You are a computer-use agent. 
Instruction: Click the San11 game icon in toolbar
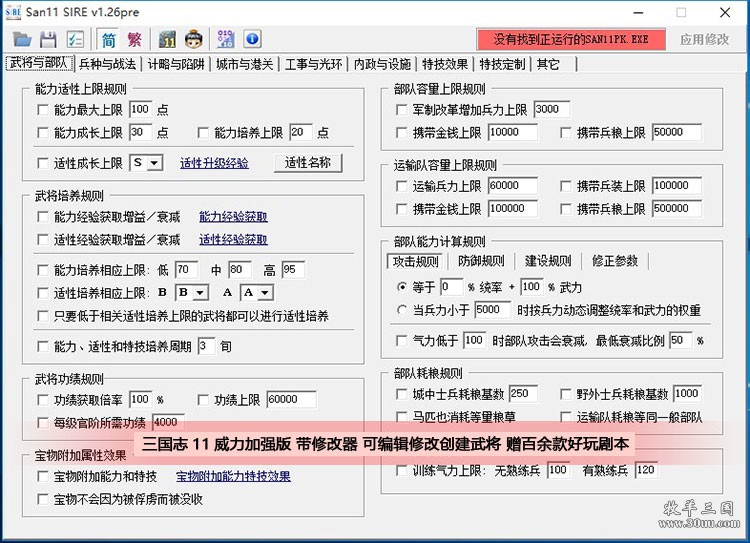point(167,39)
